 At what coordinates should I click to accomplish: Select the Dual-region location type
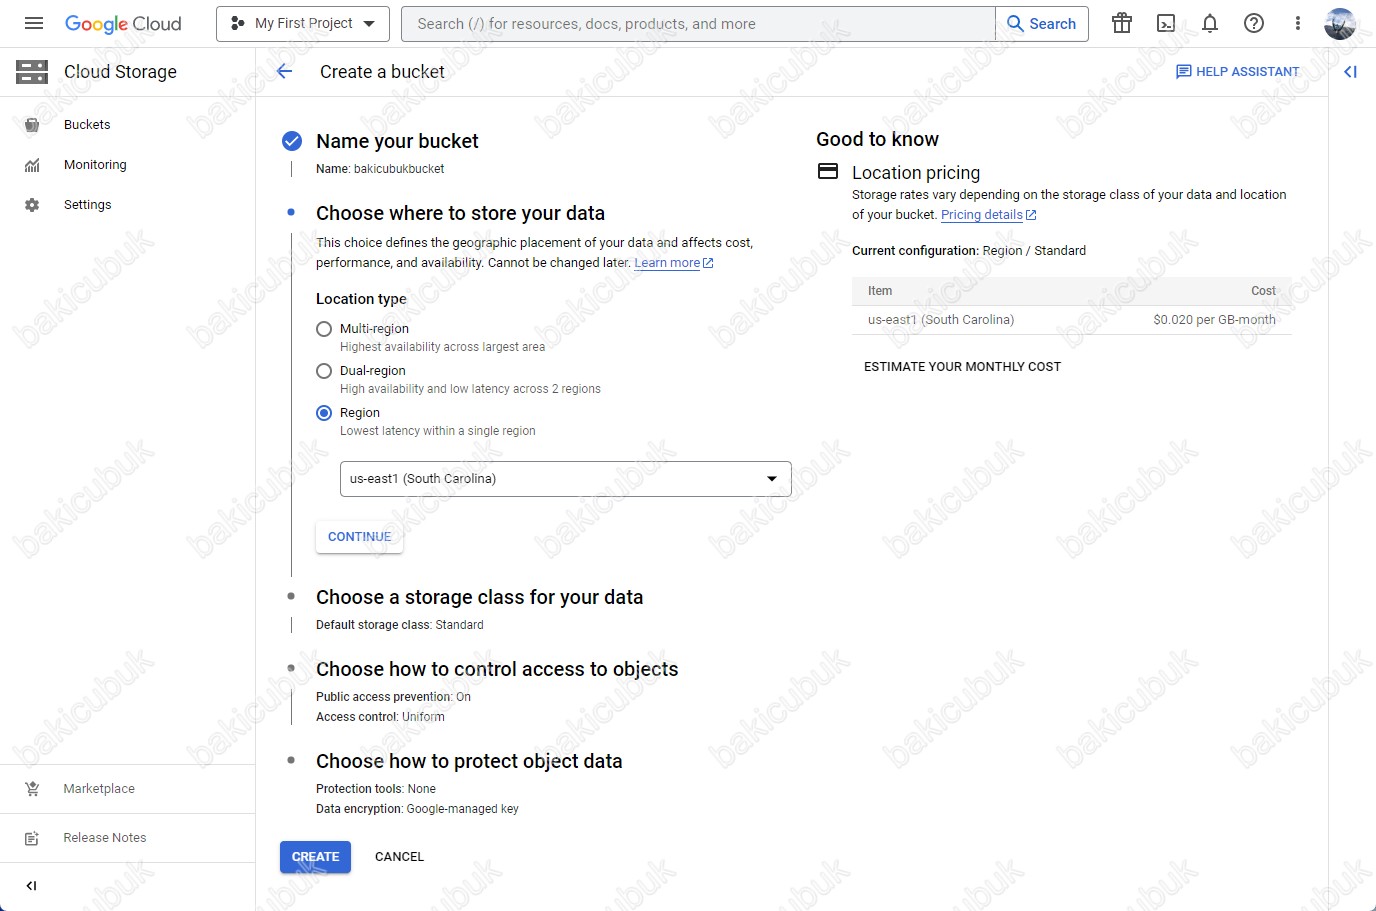tap(324, 371)
